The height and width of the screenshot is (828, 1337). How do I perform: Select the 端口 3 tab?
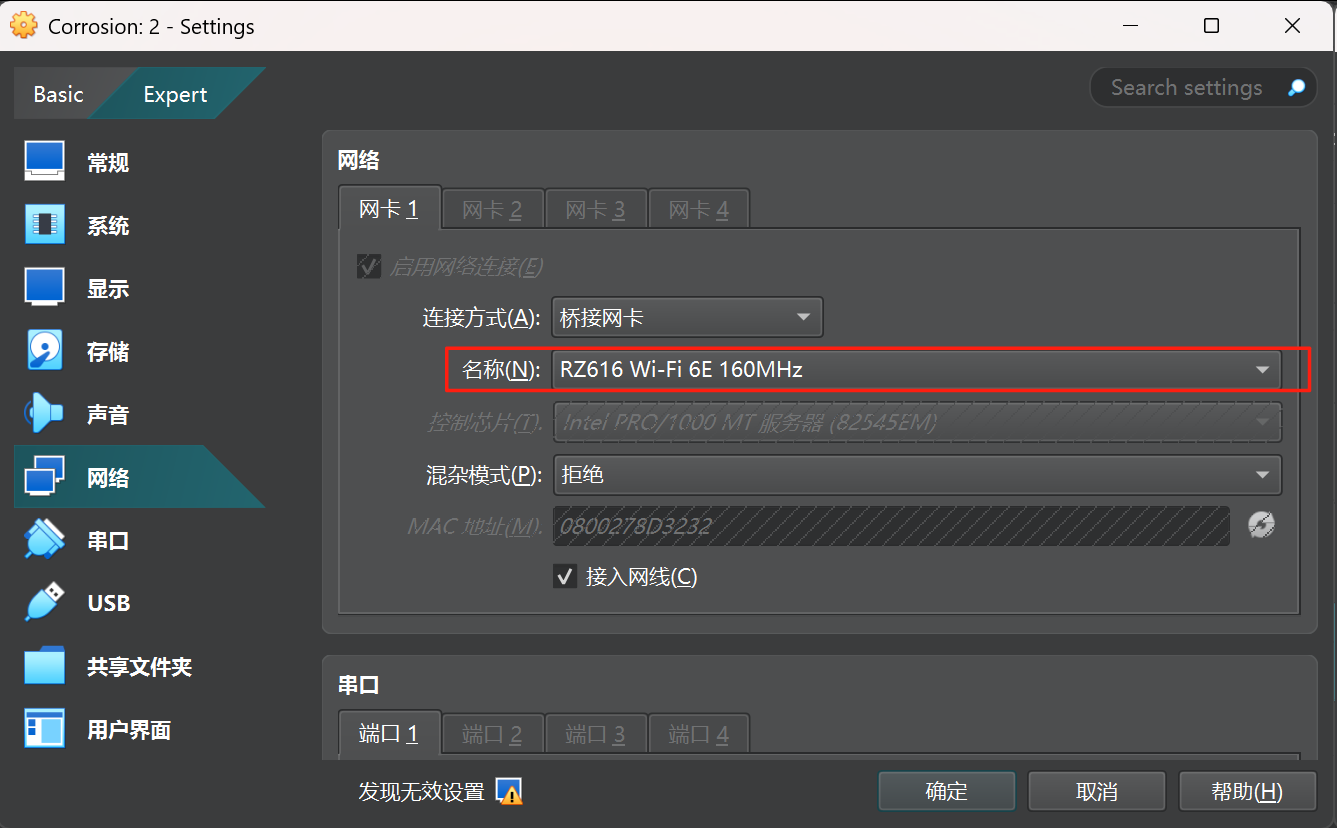[x=595, y=735]
